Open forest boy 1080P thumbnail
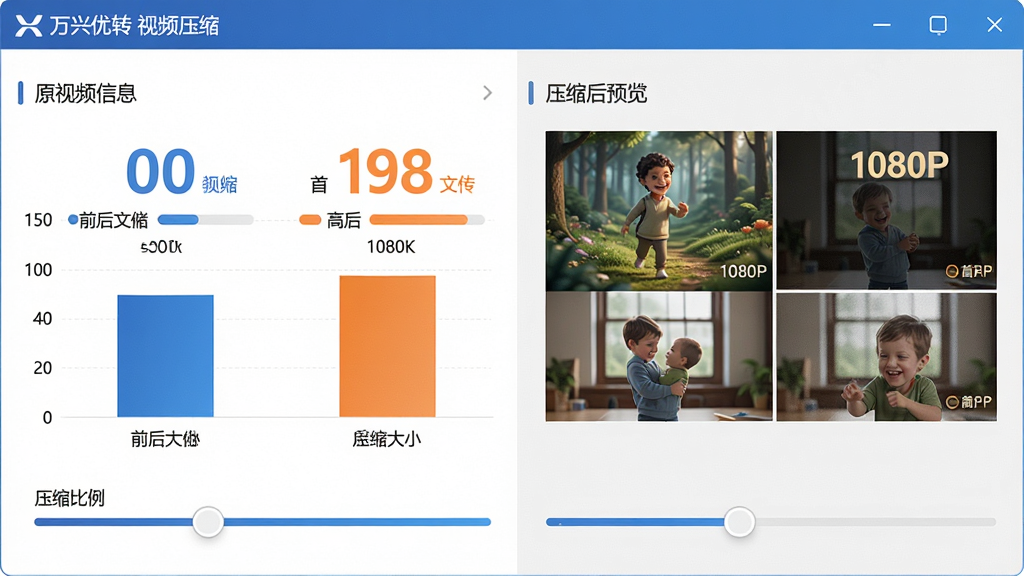Image resolution: width=1024 pixels, height=576 pixels. click(x=659, y=210)
